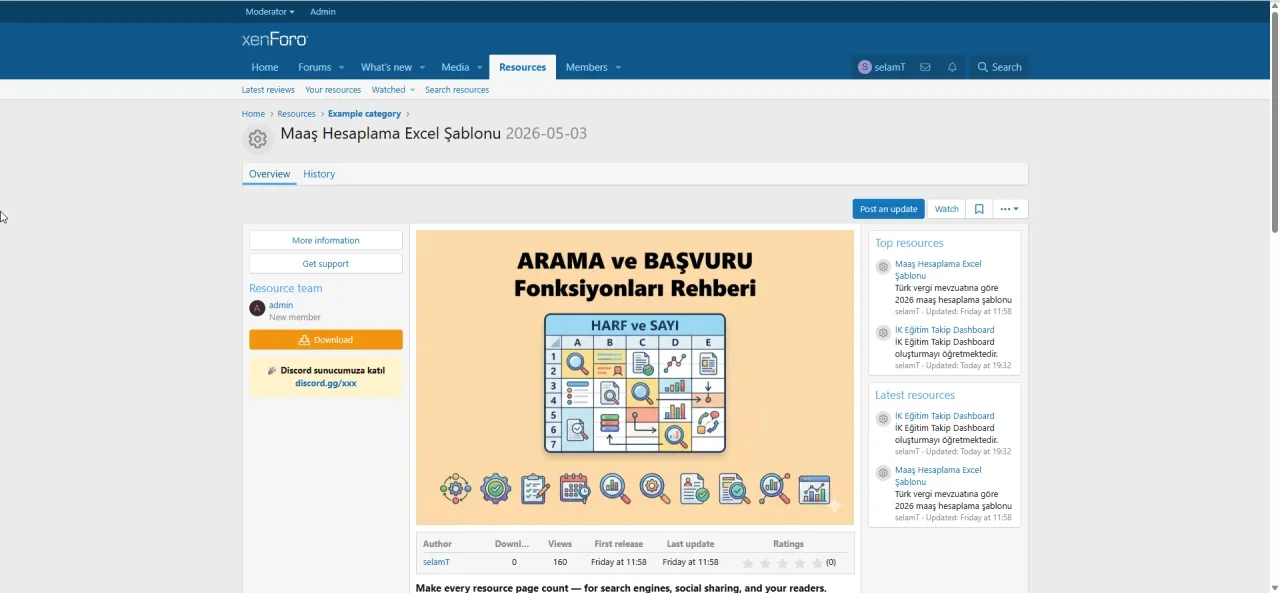This screenshot has height=593, width=1280.
Task: Click the xenForo logo
Action: pos(274,39)
